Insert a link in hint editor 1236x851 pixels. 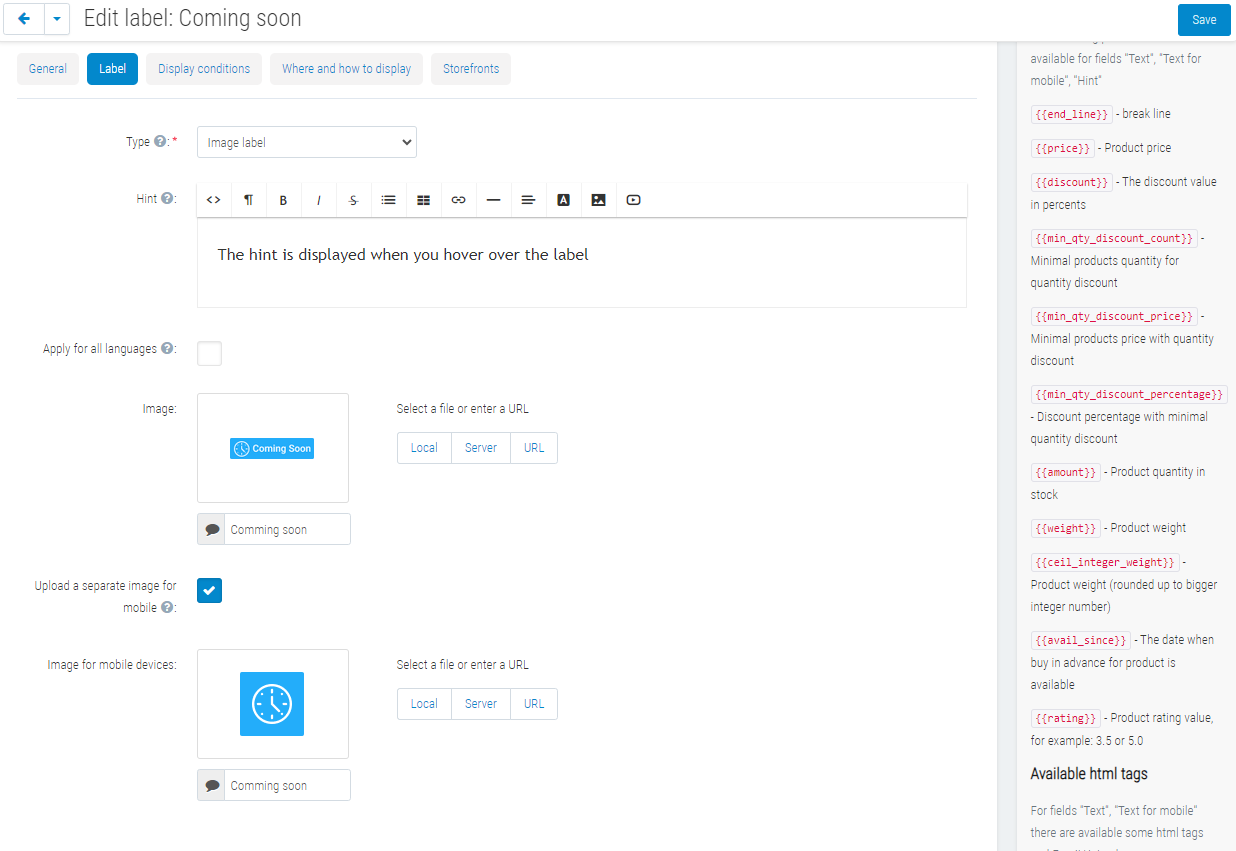[458, 200]
